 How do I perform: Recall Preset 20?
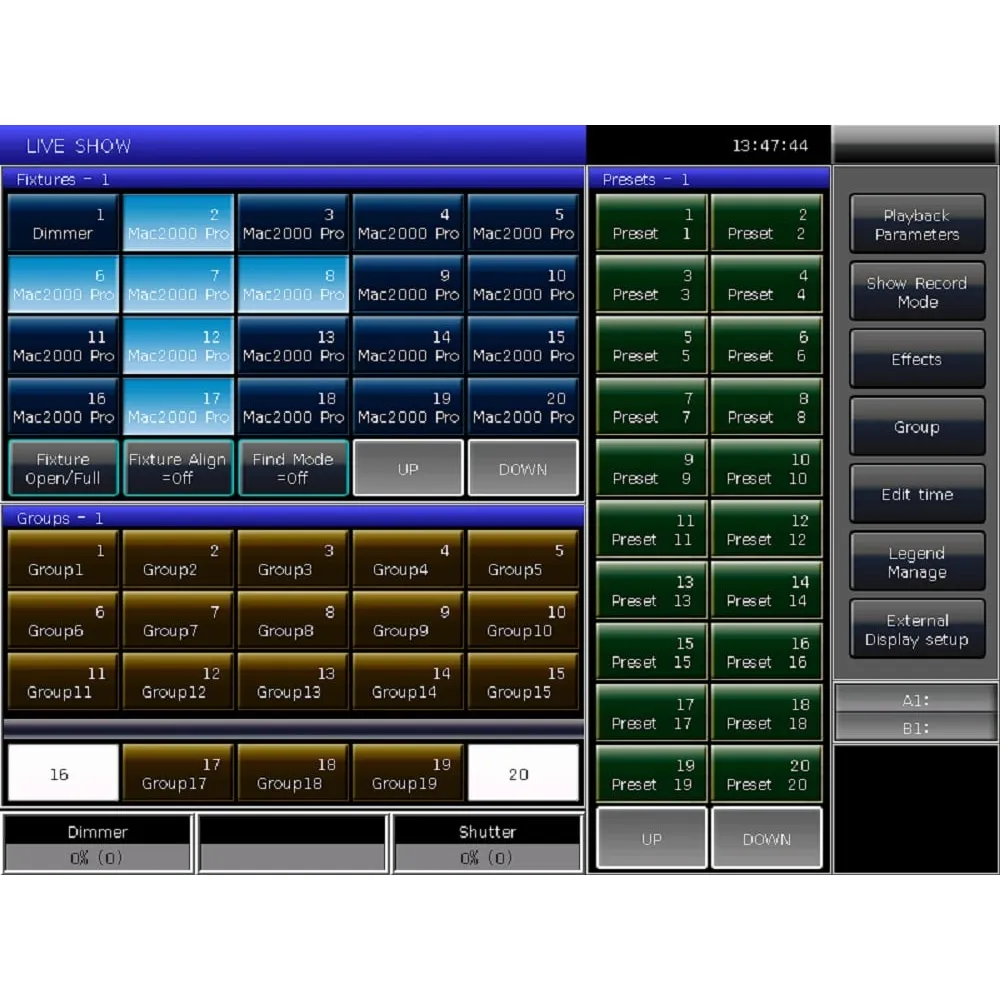coord(767,774)
